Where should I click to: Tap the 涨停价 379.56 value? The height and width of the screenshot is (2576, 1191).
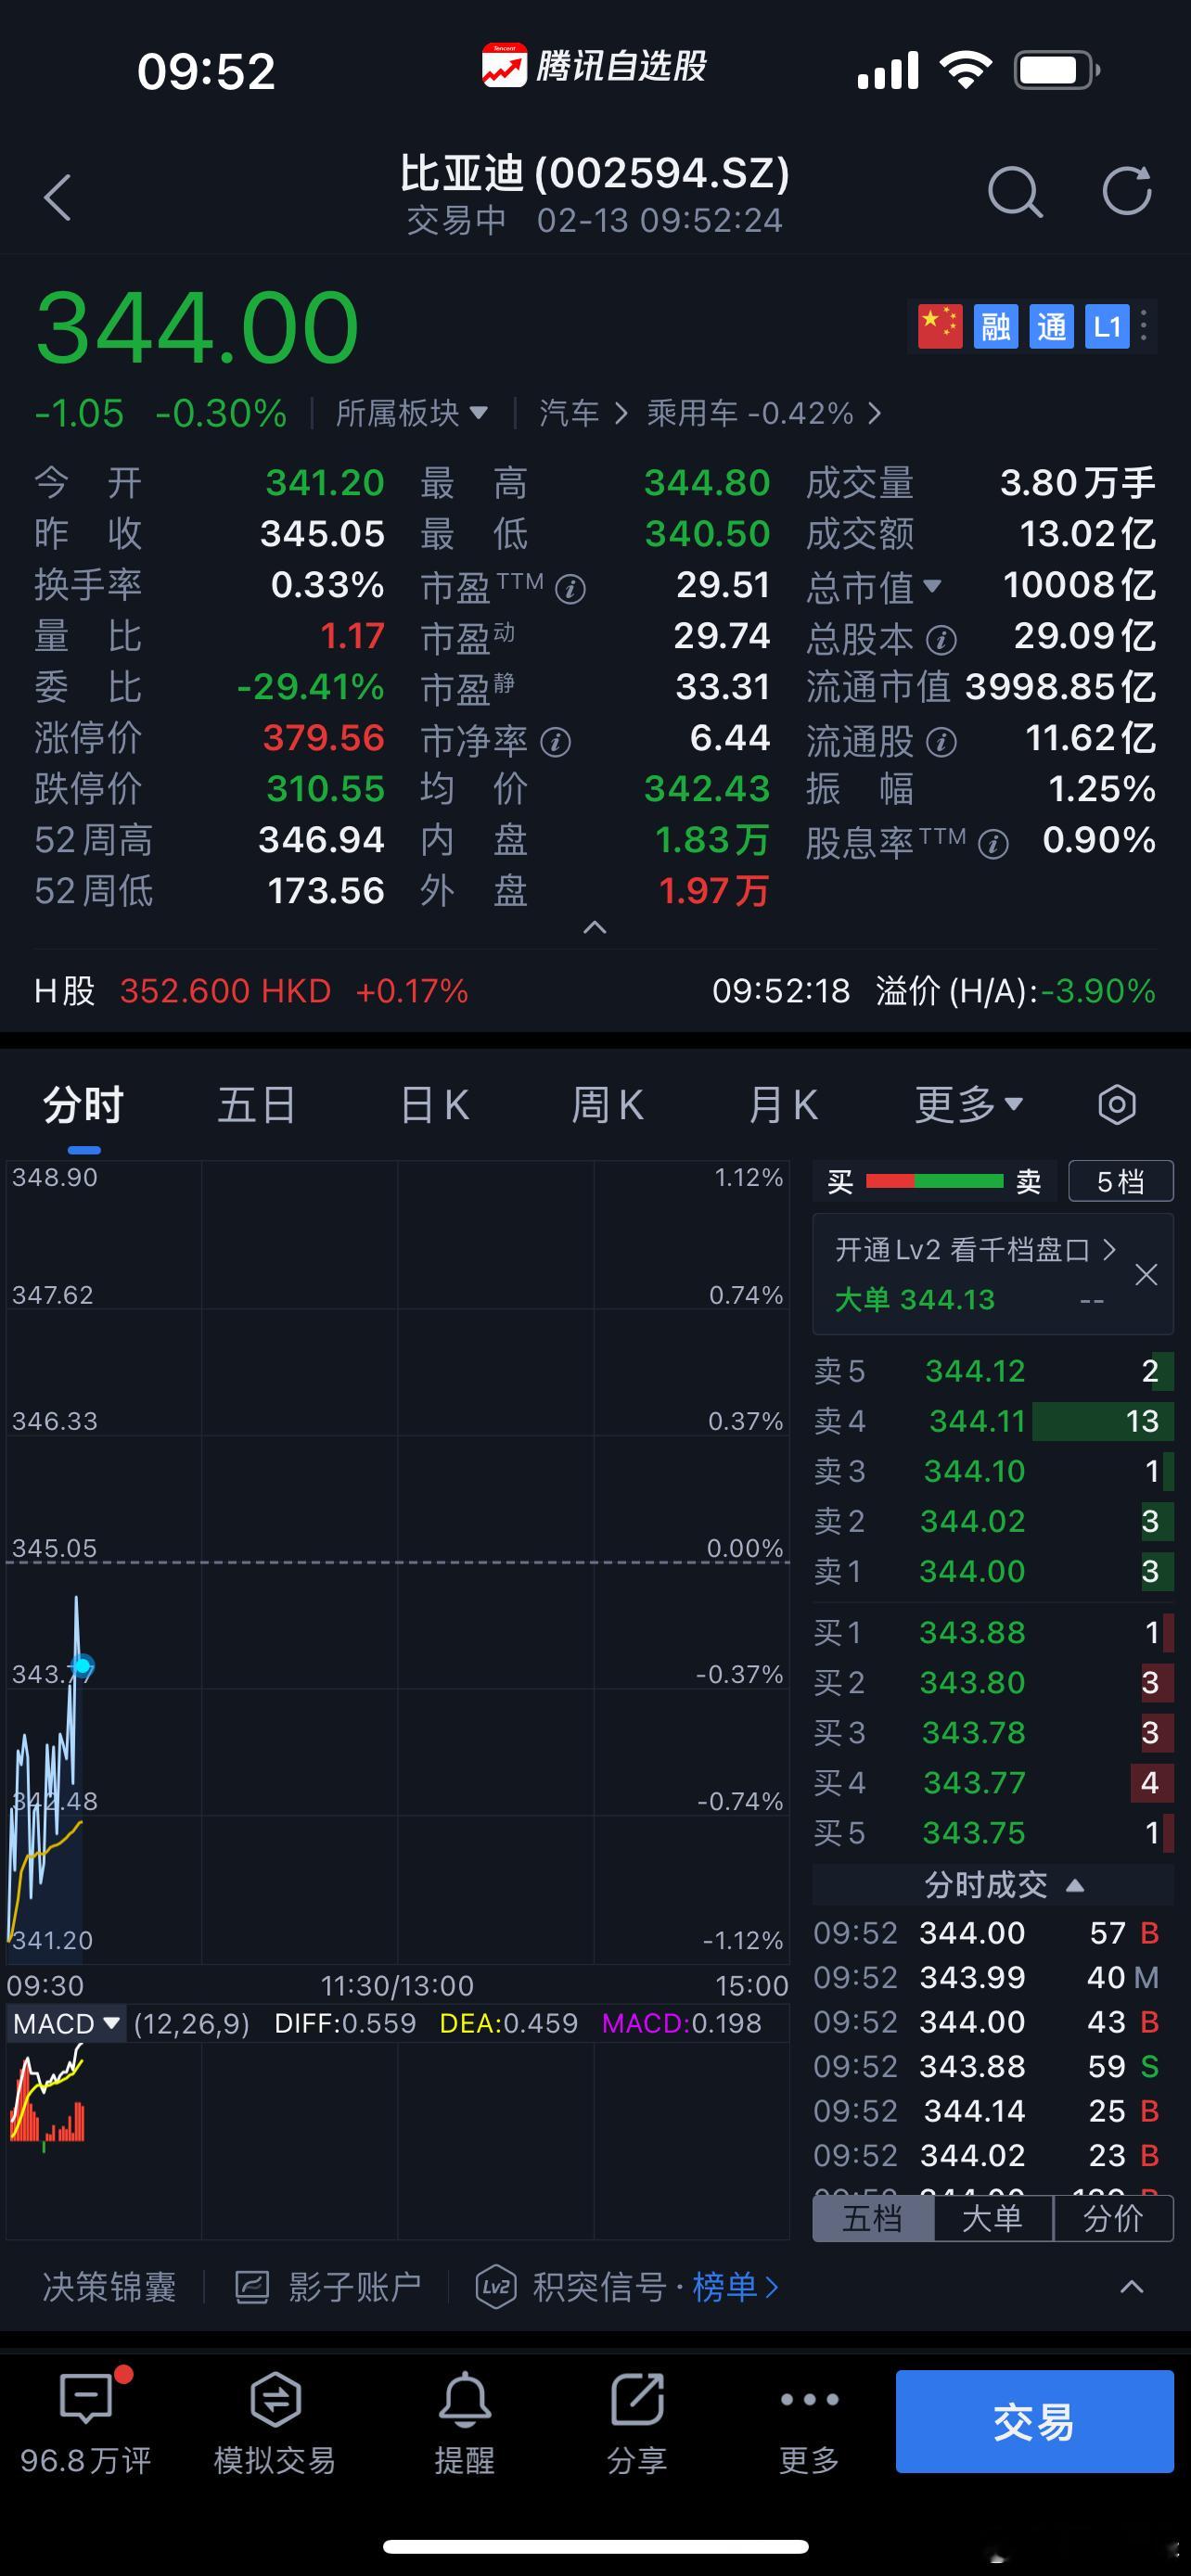pos(323,738)
